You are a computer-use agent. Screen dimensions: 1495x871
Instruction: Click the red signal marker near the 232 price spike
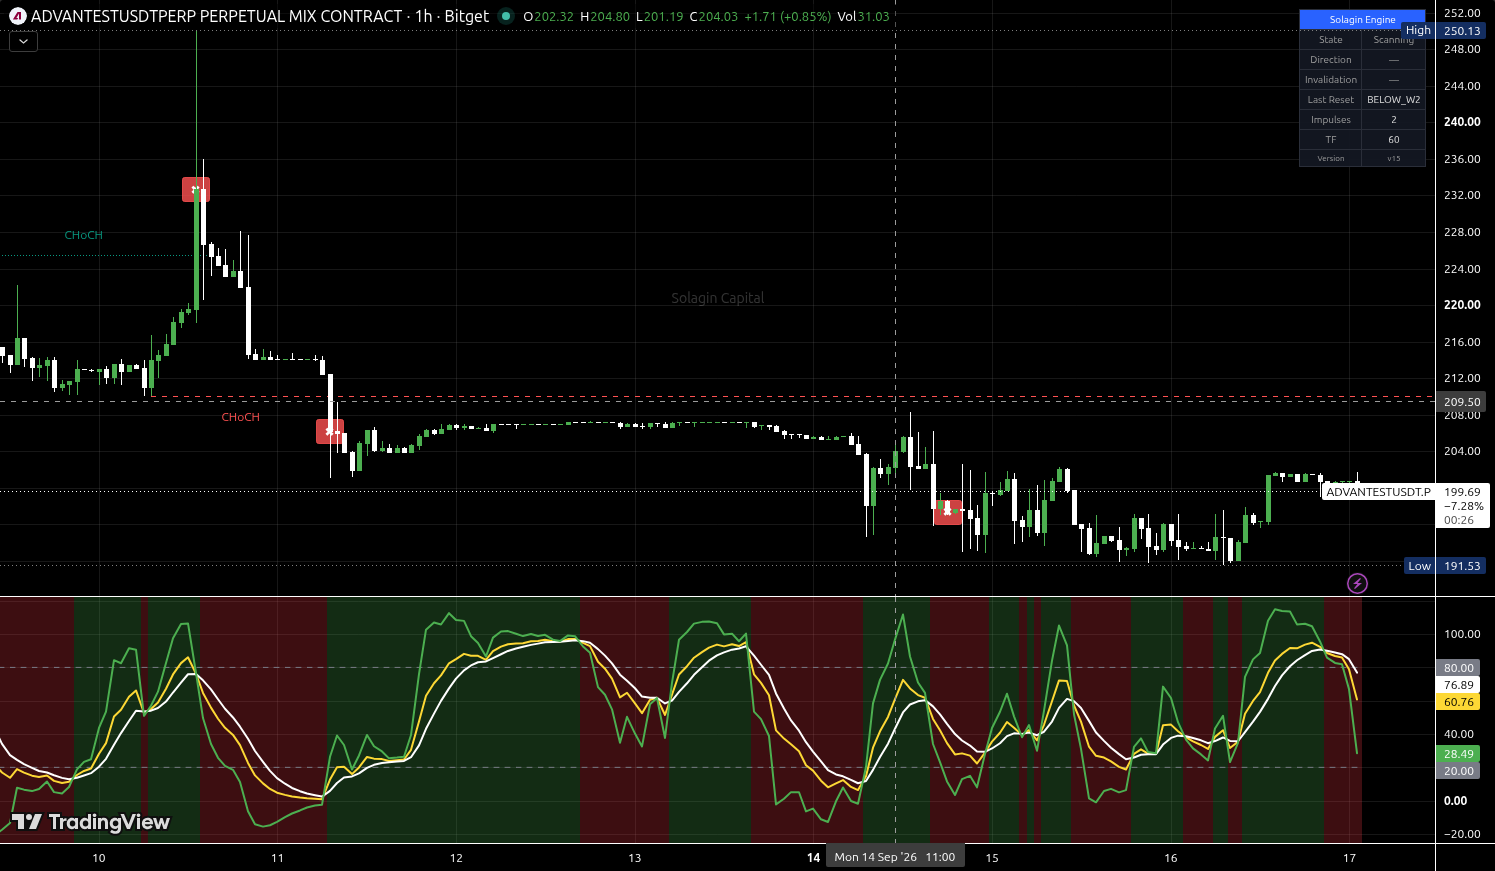coord(195,189)
